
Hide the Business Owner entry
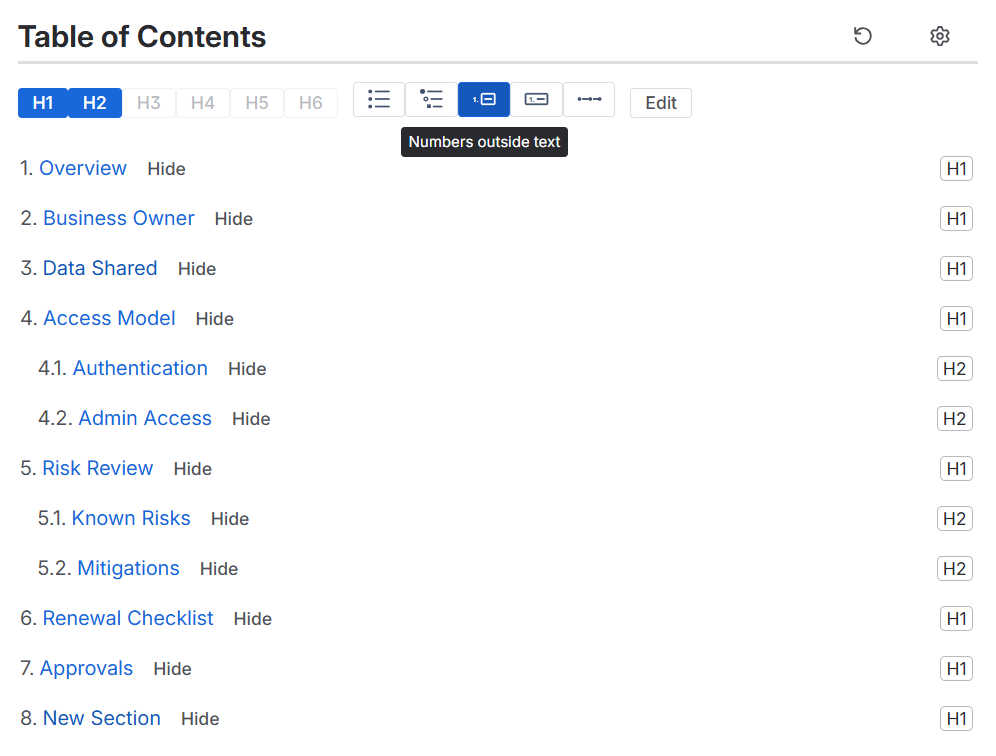pyautogui.click(x=234, y=219)
